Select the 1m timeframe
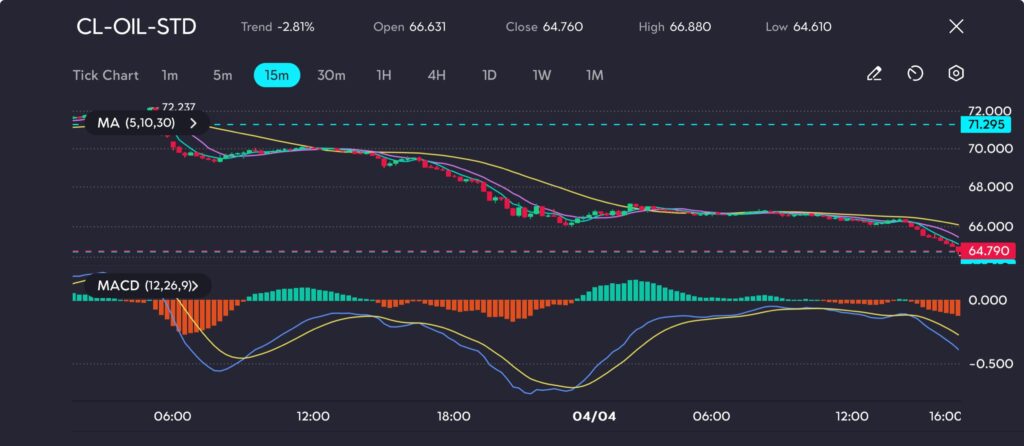 pos(170,75)
